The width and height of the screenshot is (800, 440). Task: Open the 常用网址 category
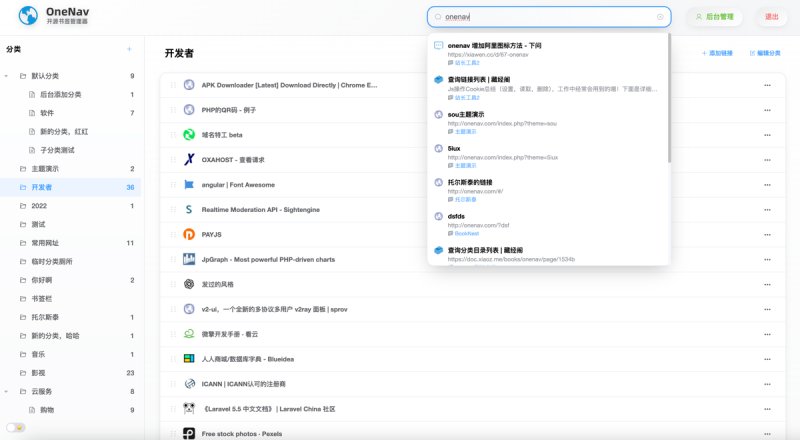click(45, 243)
